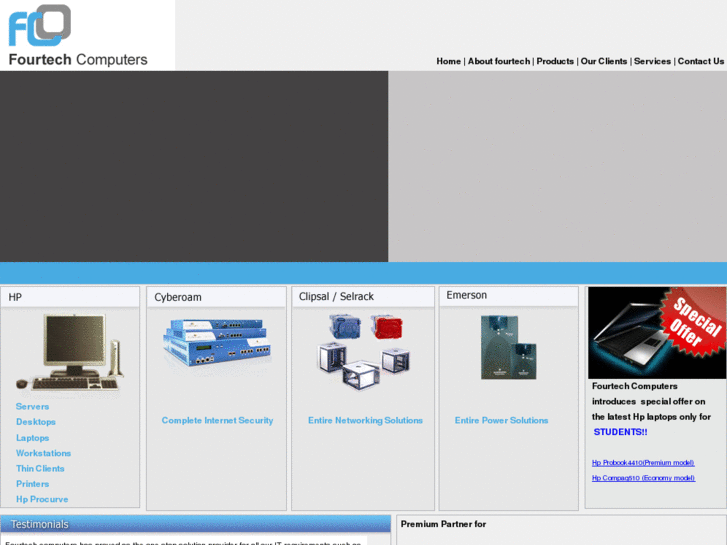This screenshot has height=545, width=727.
Task: Open Hp Compaq 510 Economy model link
Action: point(644,478)
